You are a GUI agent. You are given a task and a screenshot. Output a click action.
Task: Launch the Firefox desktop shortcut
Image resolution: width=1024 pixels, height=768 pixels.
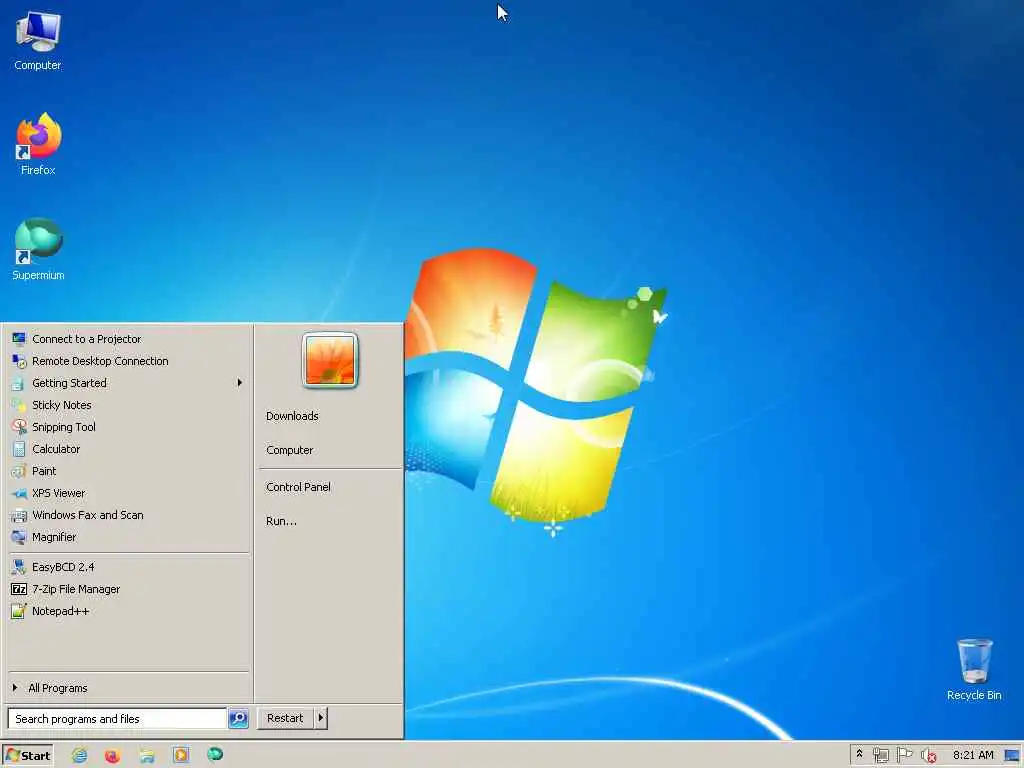click(38, 144)
